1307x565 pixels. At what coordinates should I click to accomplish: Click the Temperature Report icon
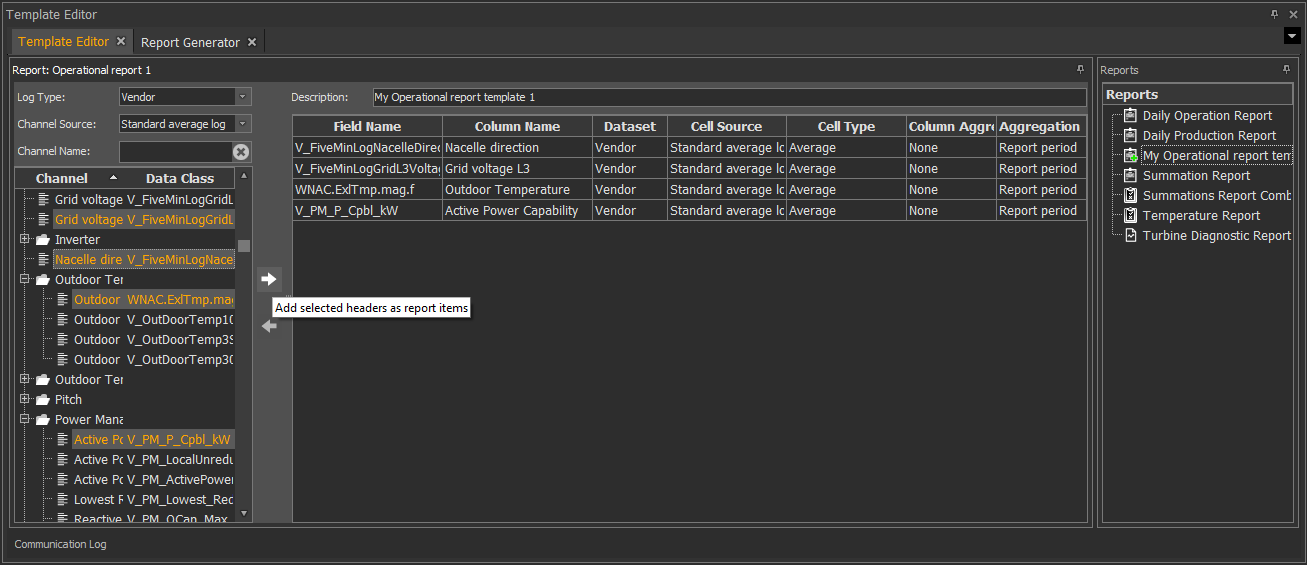click(1130, 216)
